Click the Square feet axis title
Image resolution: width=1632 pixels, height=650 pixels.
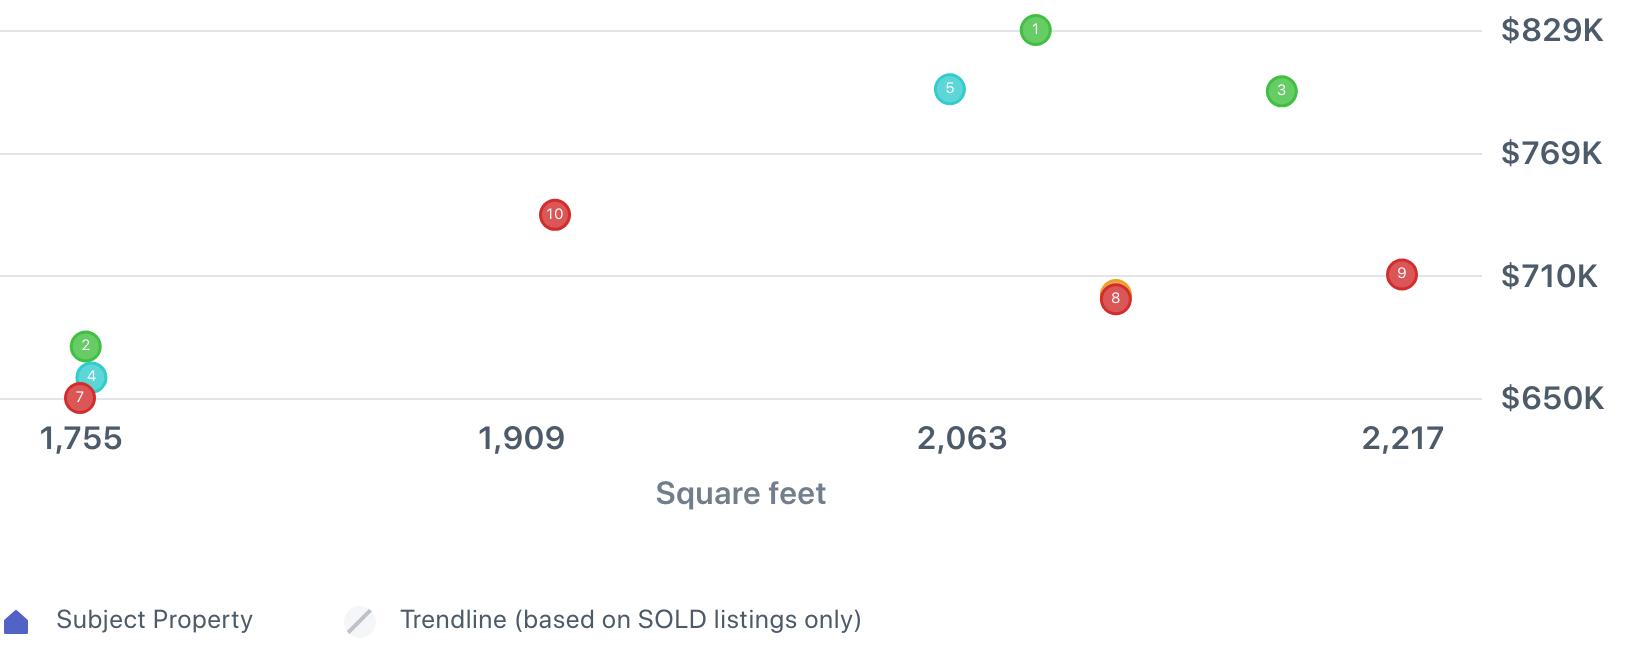[x=740, y=493]
